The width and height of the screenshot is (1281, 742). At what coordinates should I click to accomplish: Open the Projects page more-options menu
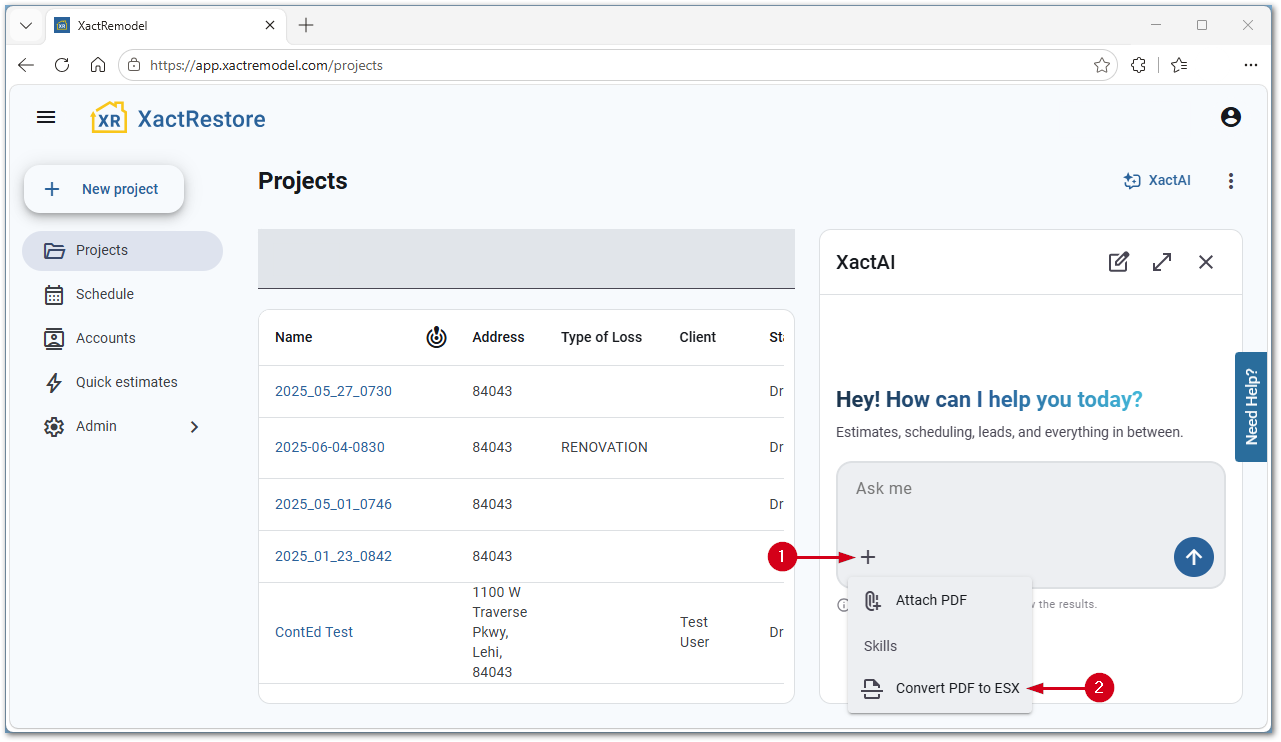[x=1231, y=181]
